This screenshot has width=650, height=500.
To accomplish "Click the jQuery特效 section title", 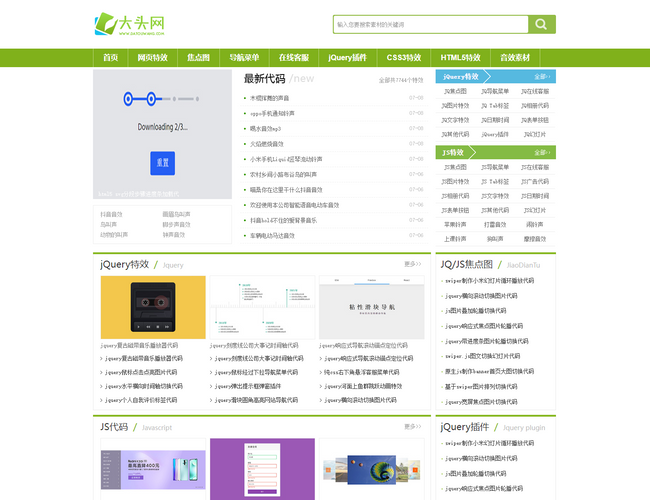I will coord(124,265).
